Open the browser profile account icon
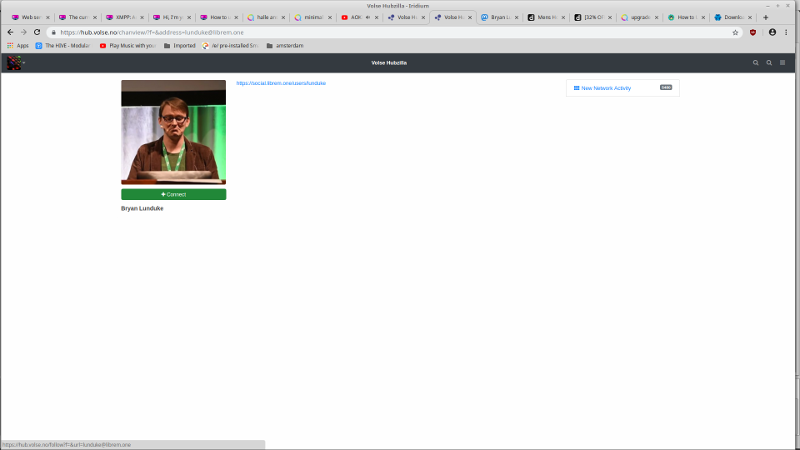Screen dimensions: 800x450 772,32
